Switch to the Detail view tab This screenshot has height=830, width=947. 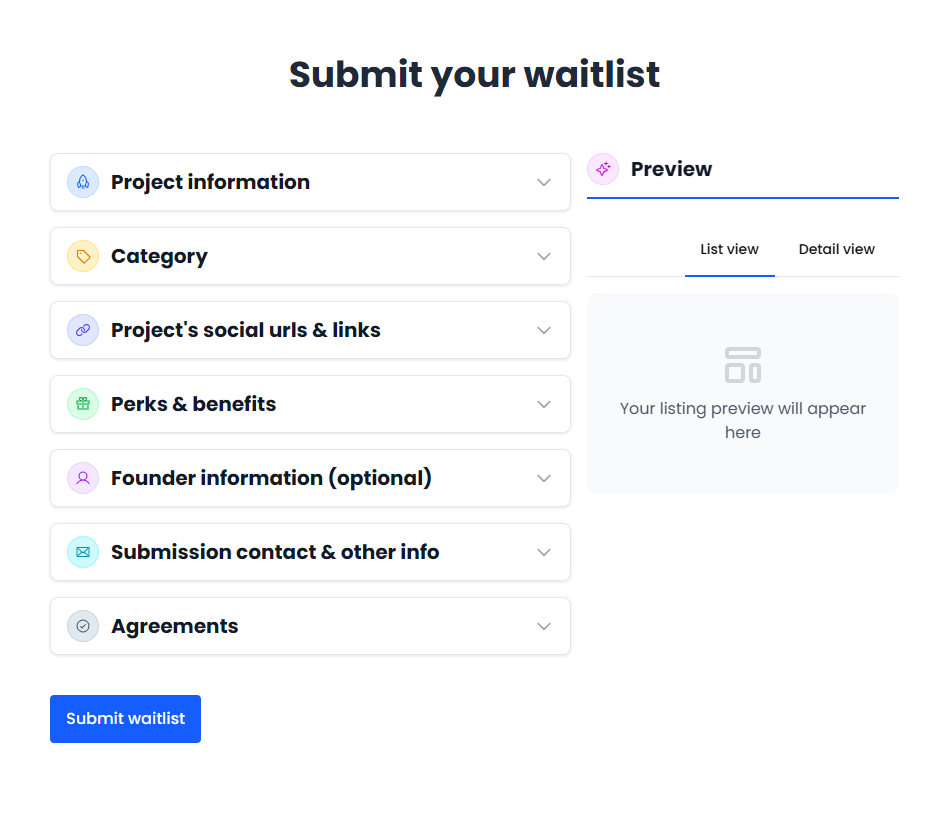pos(836,249)
